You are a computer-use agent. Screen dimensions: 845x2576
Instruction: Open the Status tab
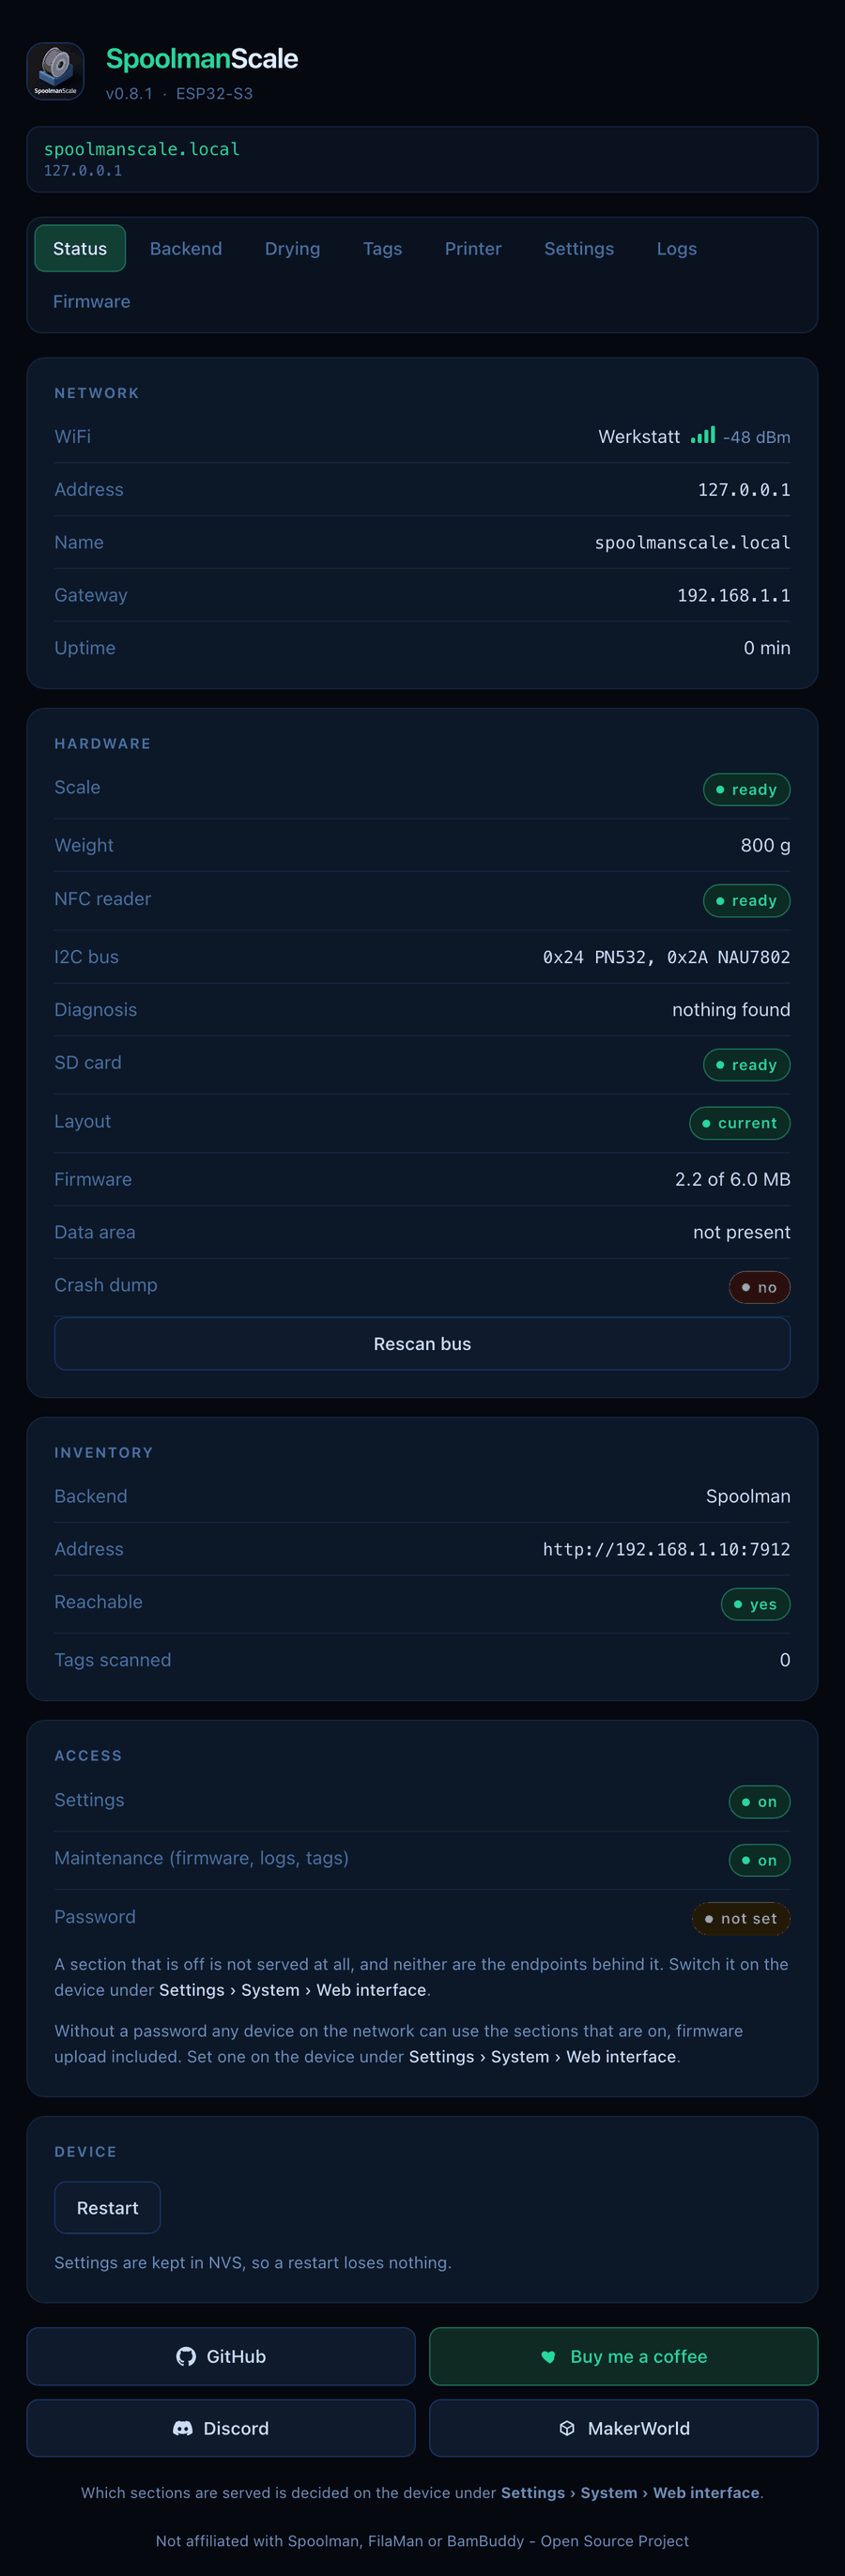pyautogui.click(x=80, y=248)
